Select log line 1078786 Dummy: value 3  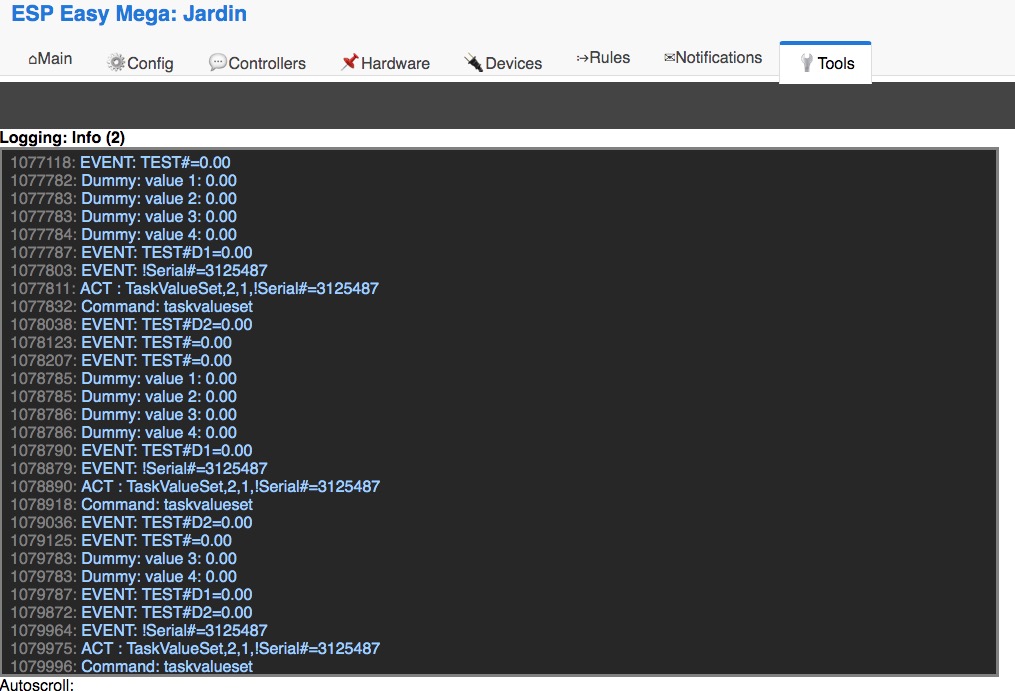[124, 414]
